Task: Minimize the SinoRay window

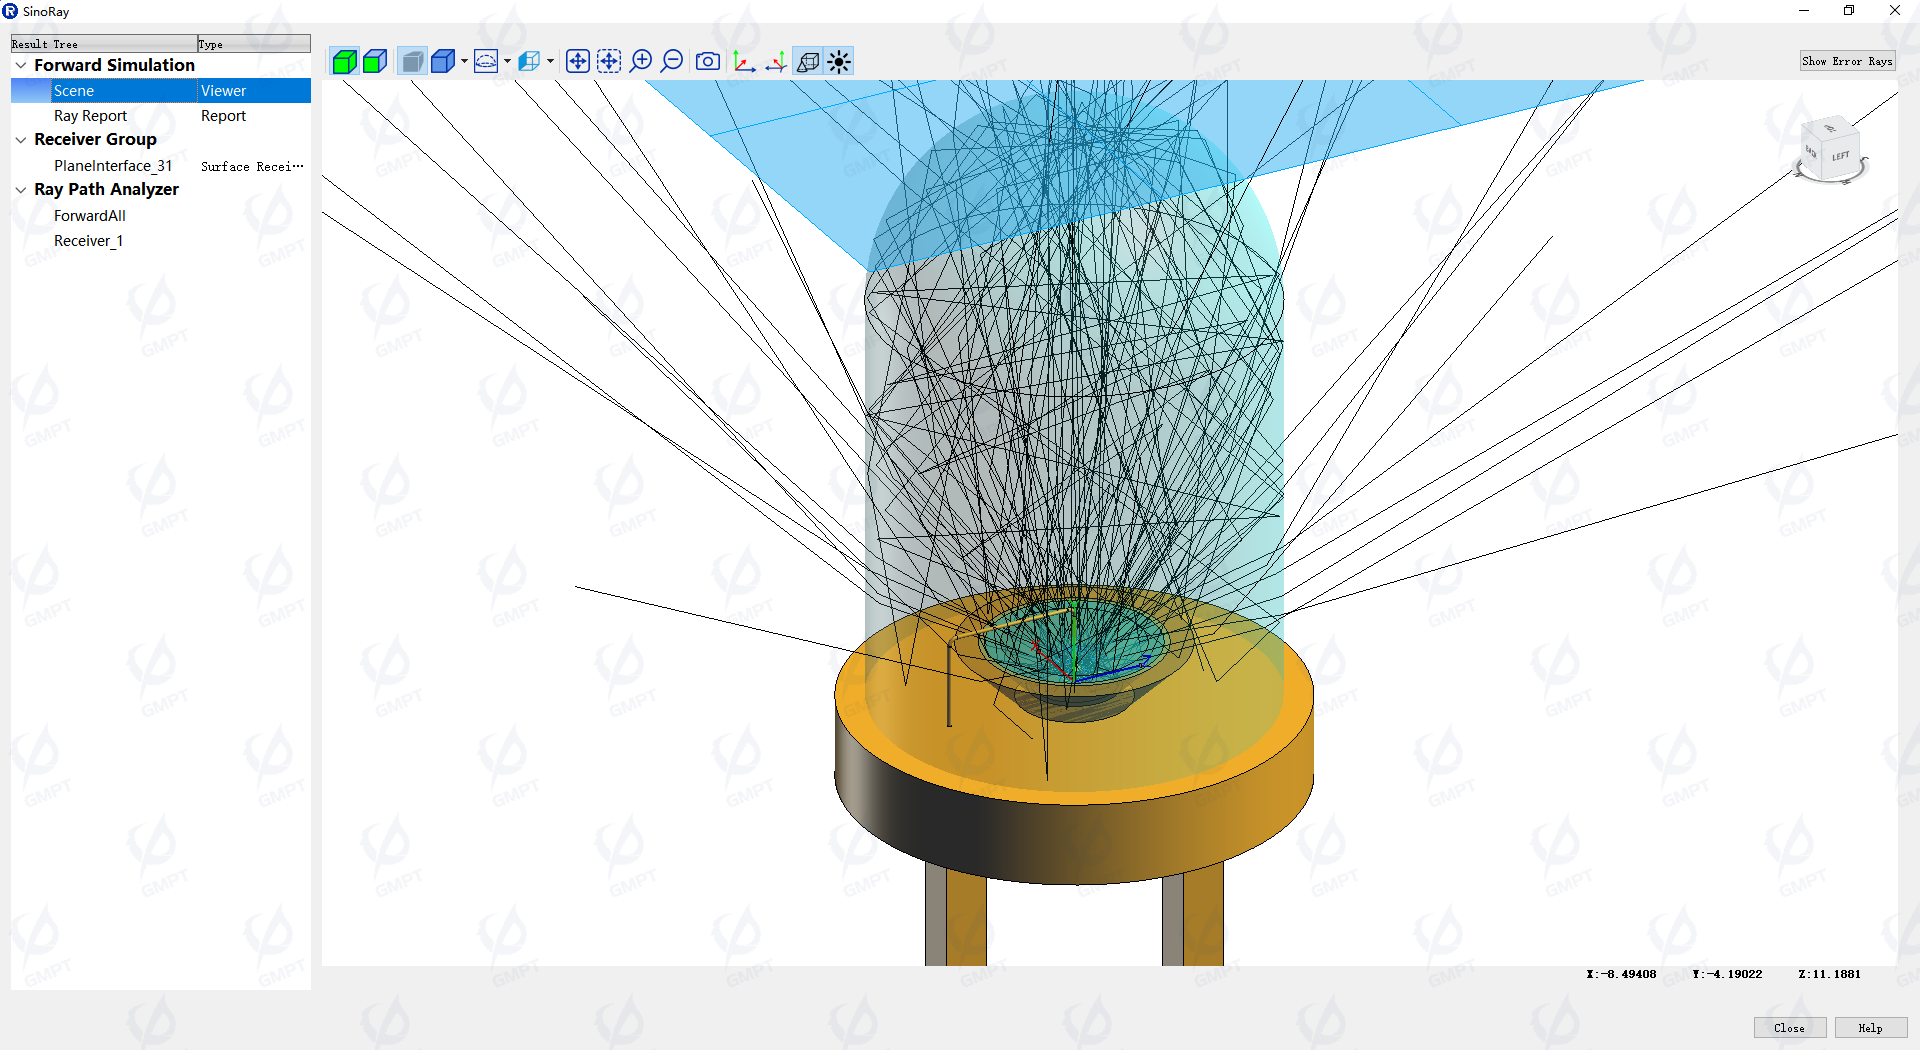Action: point(1804,11)
